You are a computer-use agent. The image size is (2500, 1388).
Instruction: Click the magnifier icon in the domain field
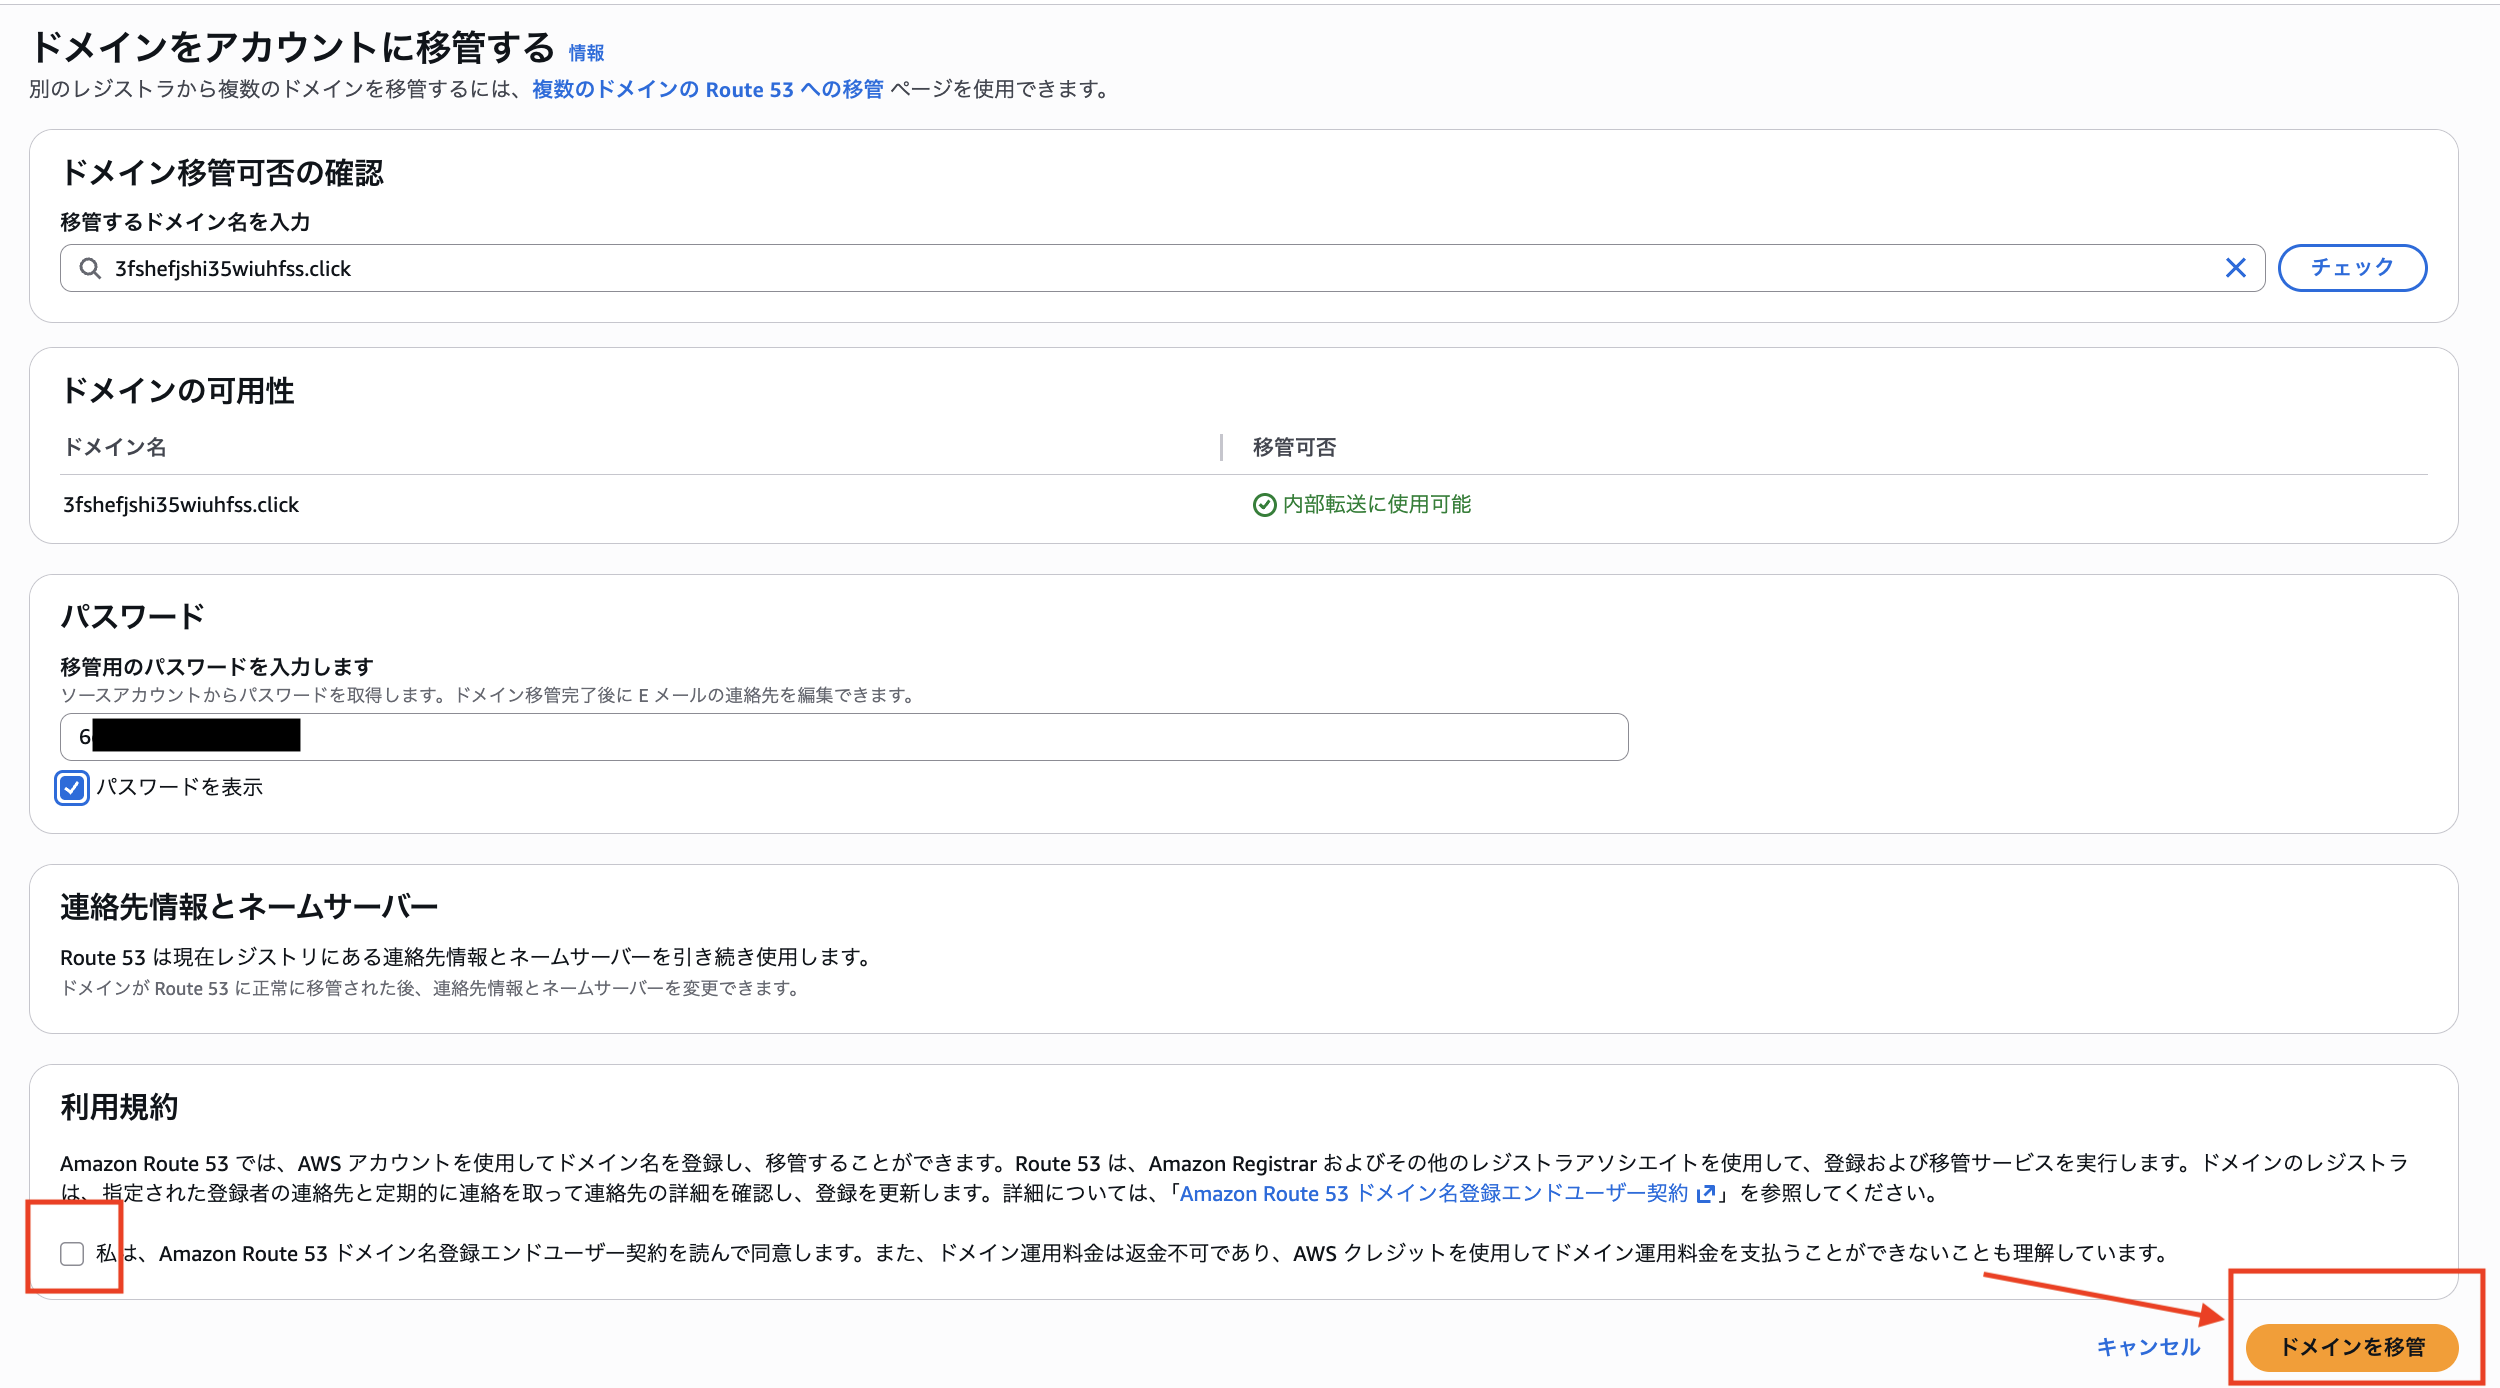[90, 268]
